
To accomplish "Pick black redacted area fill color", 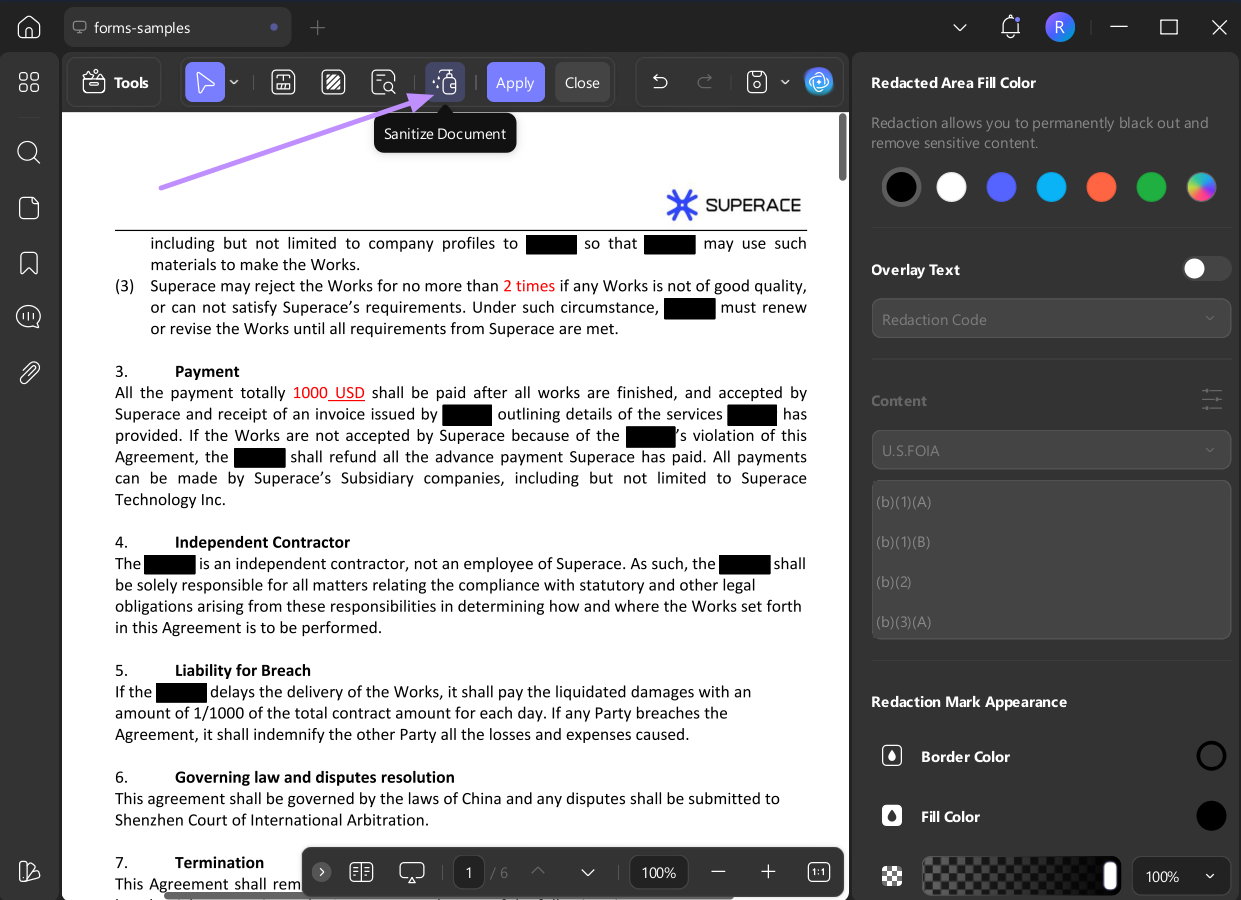I will click(901, 186).
